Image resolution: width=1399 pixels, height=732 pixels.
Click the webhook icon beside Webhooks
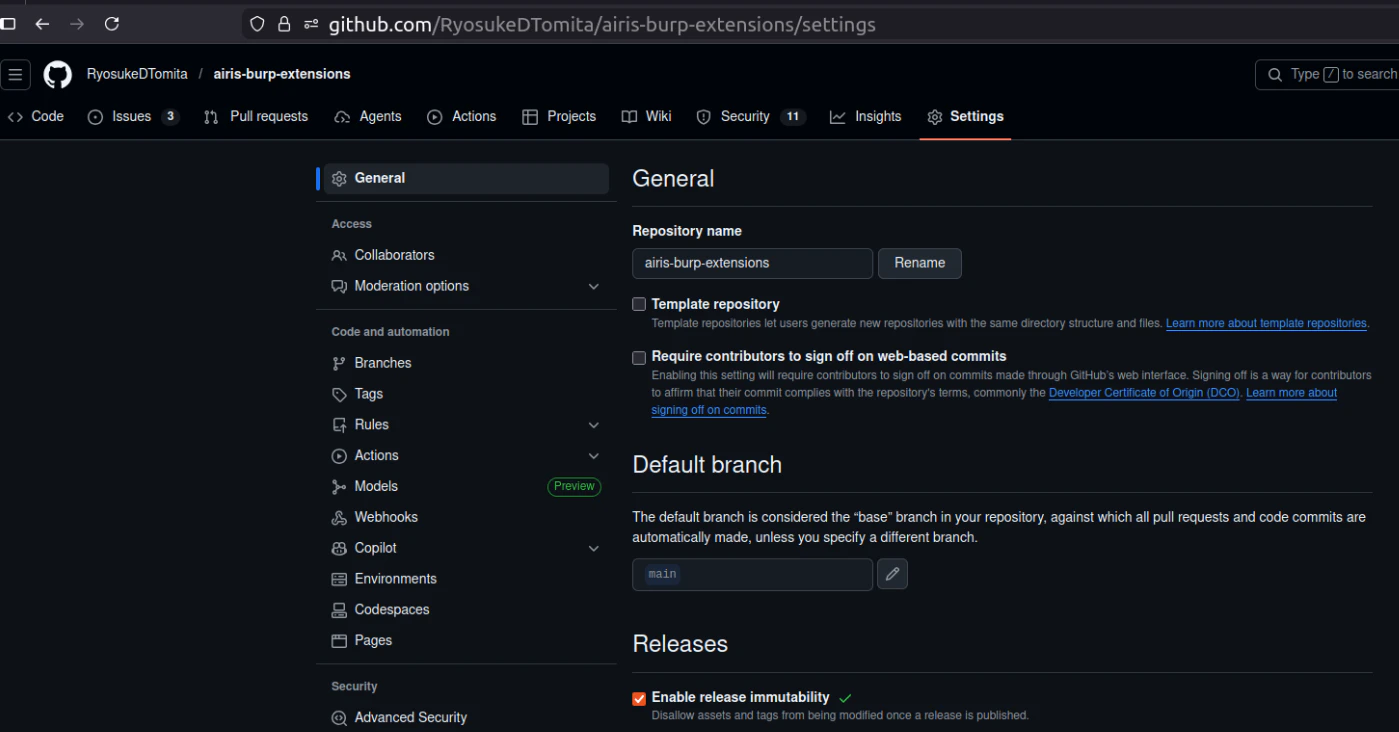click(339, 517)
